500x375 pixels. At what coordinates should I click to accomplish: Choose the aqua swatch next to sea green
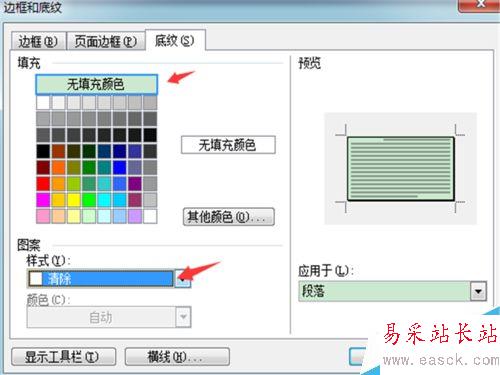(104, 184)
